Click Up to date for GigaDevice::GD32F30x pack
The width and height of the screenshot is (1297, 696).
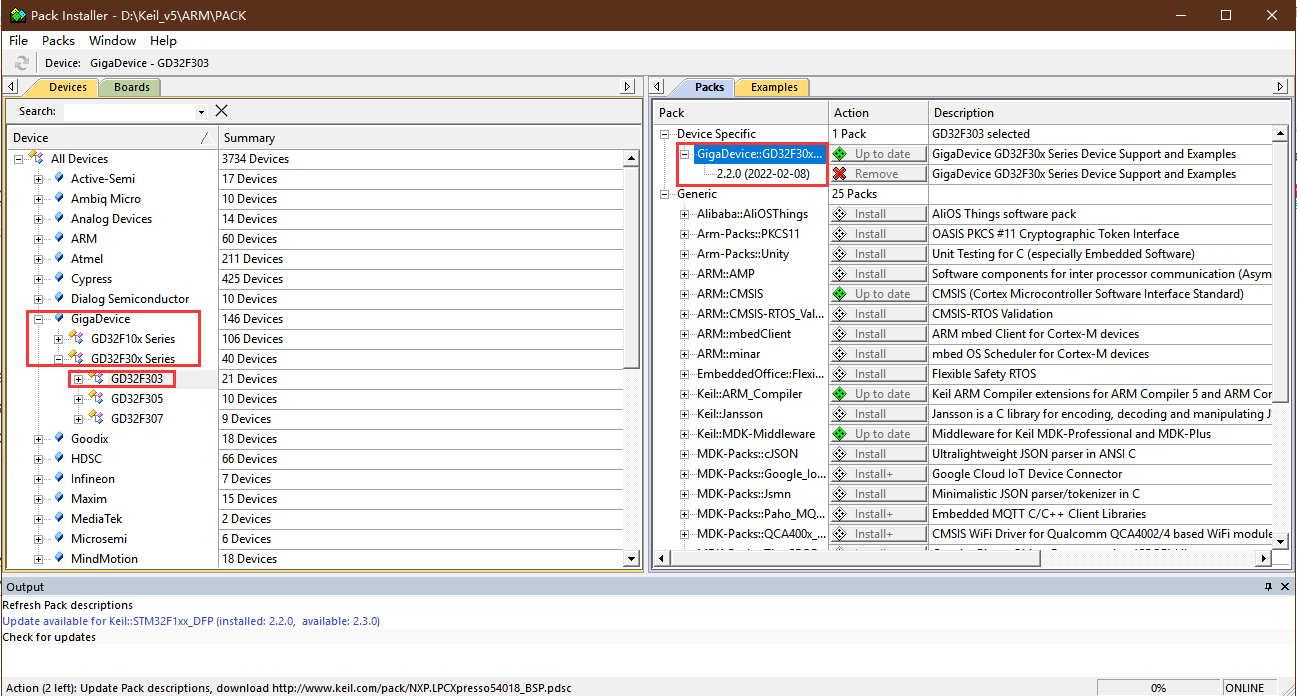[x=878, y=154]
